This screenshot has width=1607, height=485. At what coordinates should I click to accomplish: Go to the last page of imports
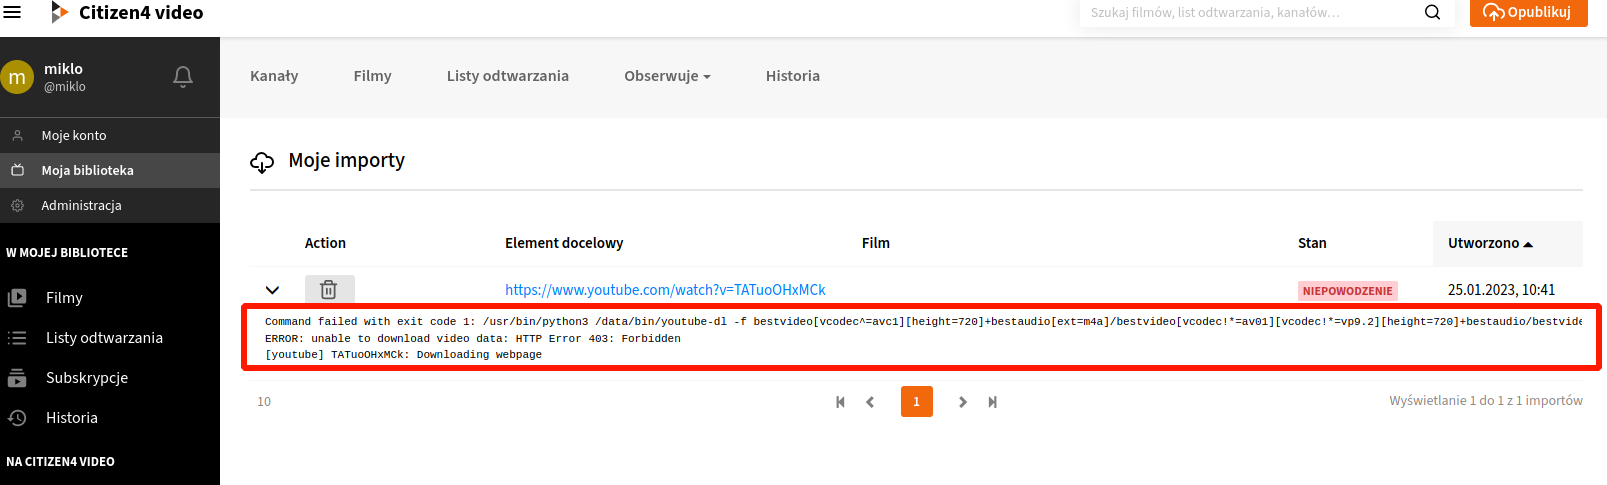(992, 402)
